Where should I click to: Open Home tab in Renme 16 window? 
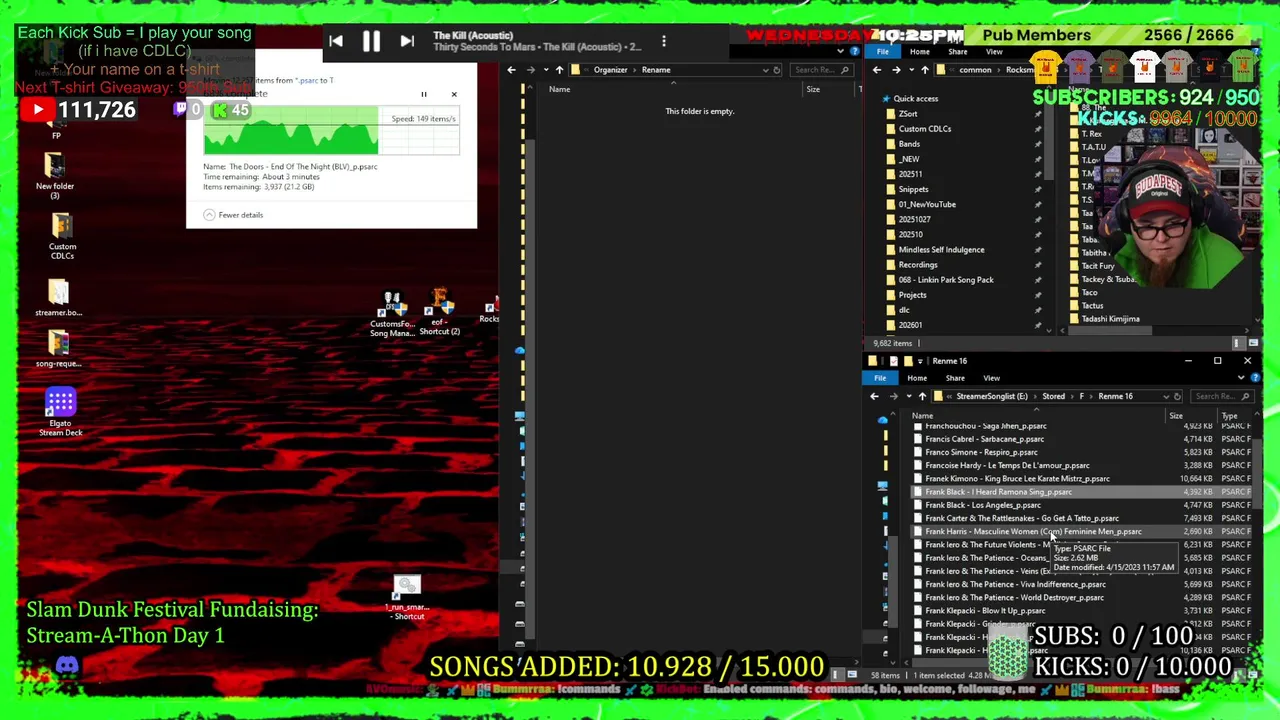tap(917, 378)
